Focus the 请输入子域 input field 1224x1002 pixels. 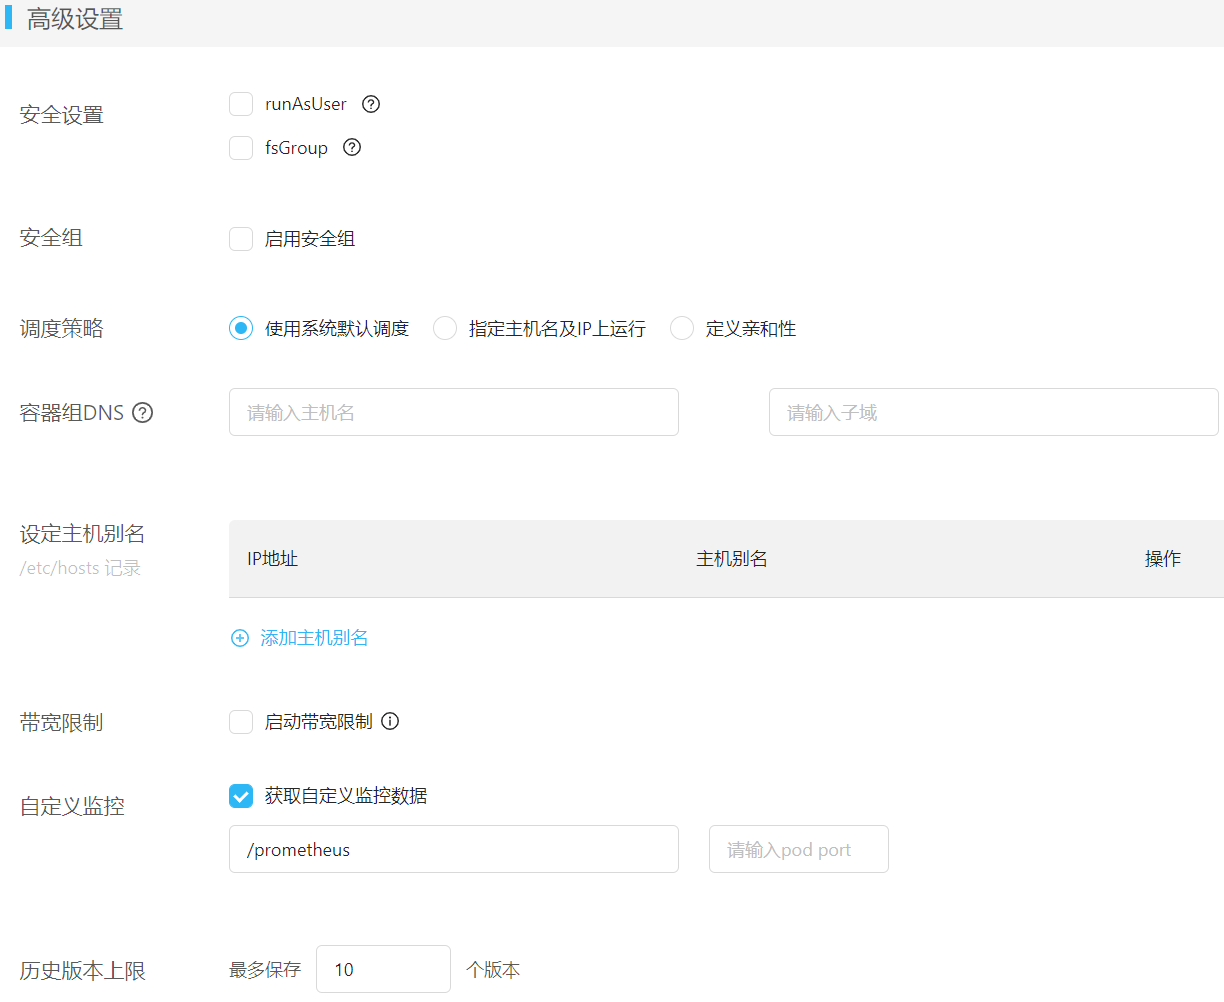[994, 412]
